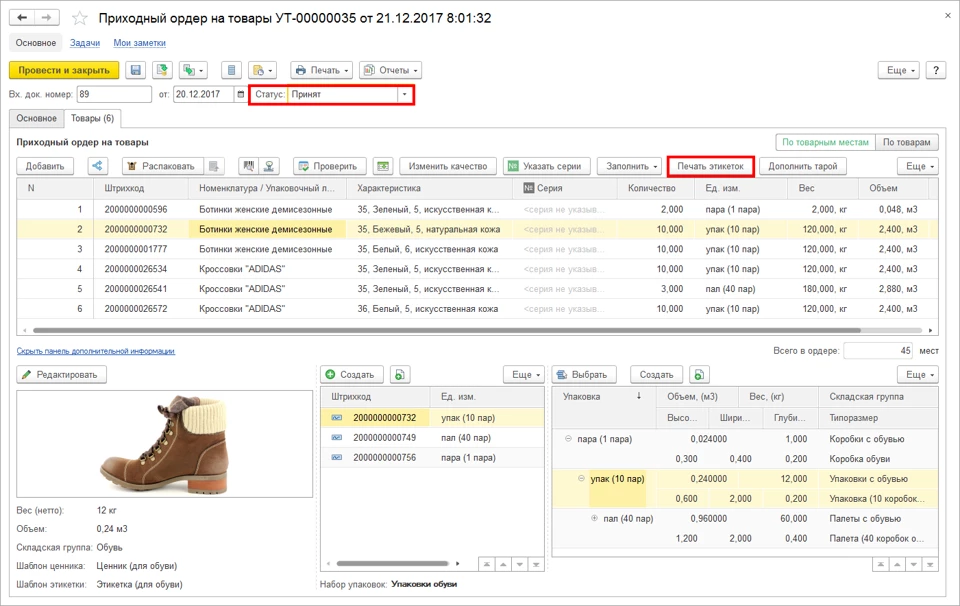Click the save document floppy disk icon
Image resolution: width=960 pixels, height=606 pixels.
[x=135, y=70]
